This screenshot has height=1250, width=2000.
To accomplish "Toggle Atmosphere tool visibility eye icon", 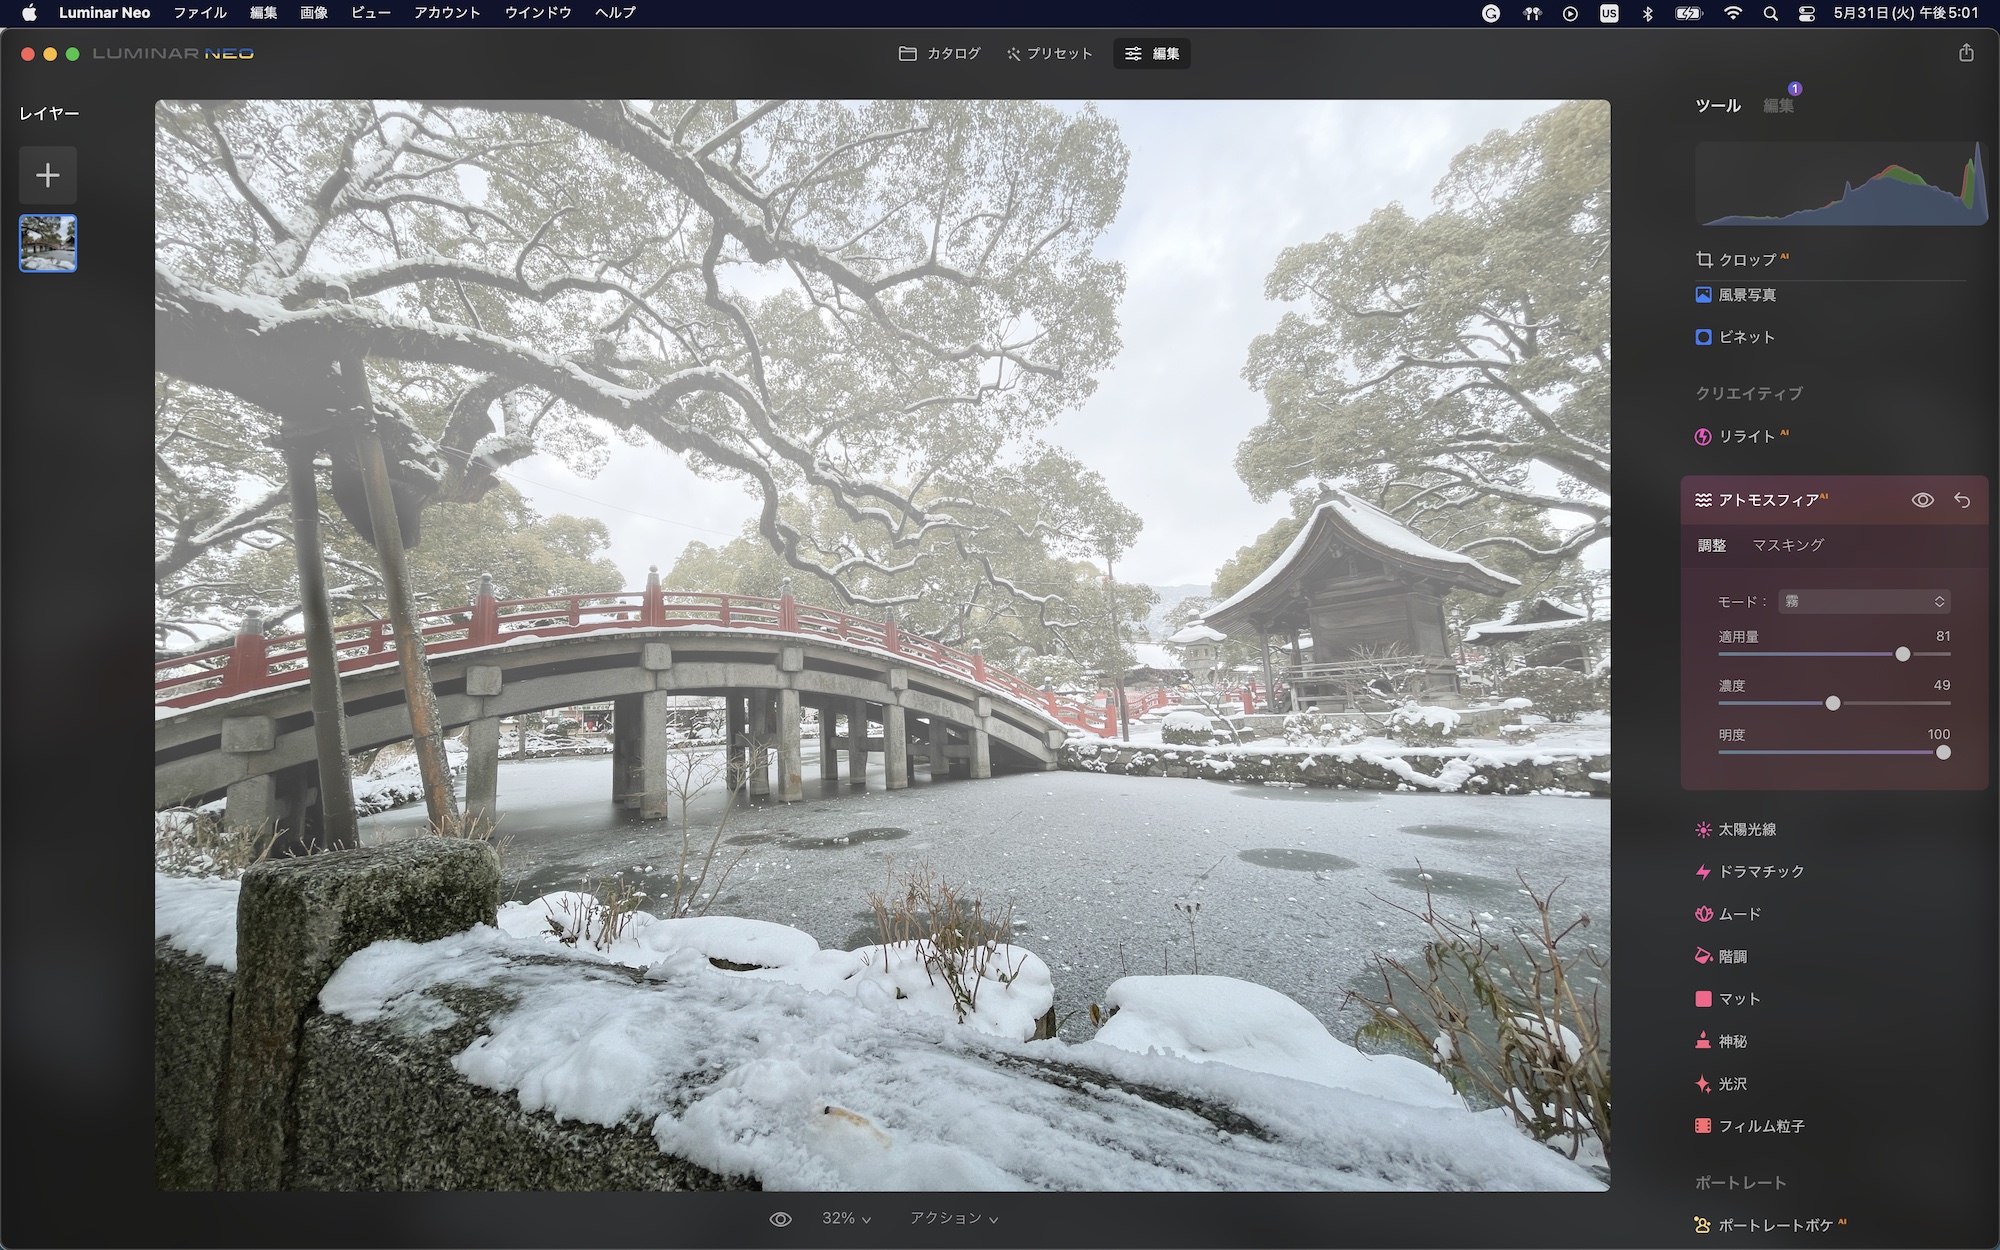I will pyautogui.click(x=1922, y=500).
